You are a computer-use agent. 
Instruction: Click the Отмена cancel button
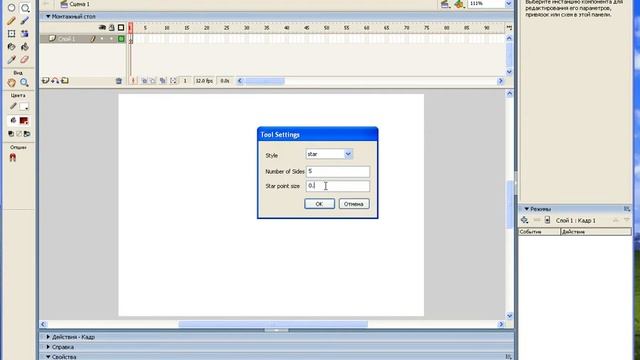coord(354,204)
